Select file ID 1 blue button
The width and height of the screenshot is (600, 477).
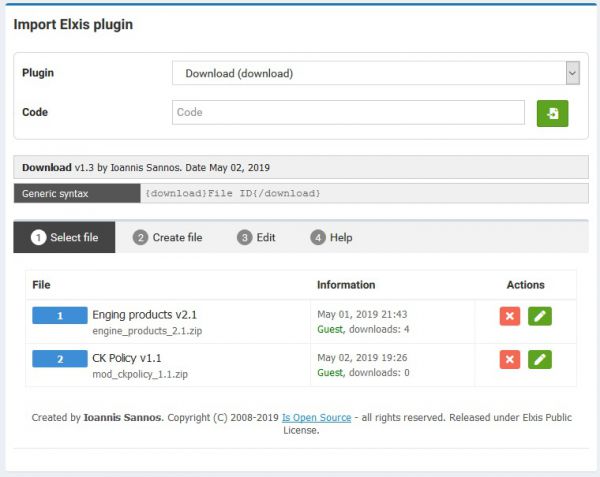click(x=60, y=316)
